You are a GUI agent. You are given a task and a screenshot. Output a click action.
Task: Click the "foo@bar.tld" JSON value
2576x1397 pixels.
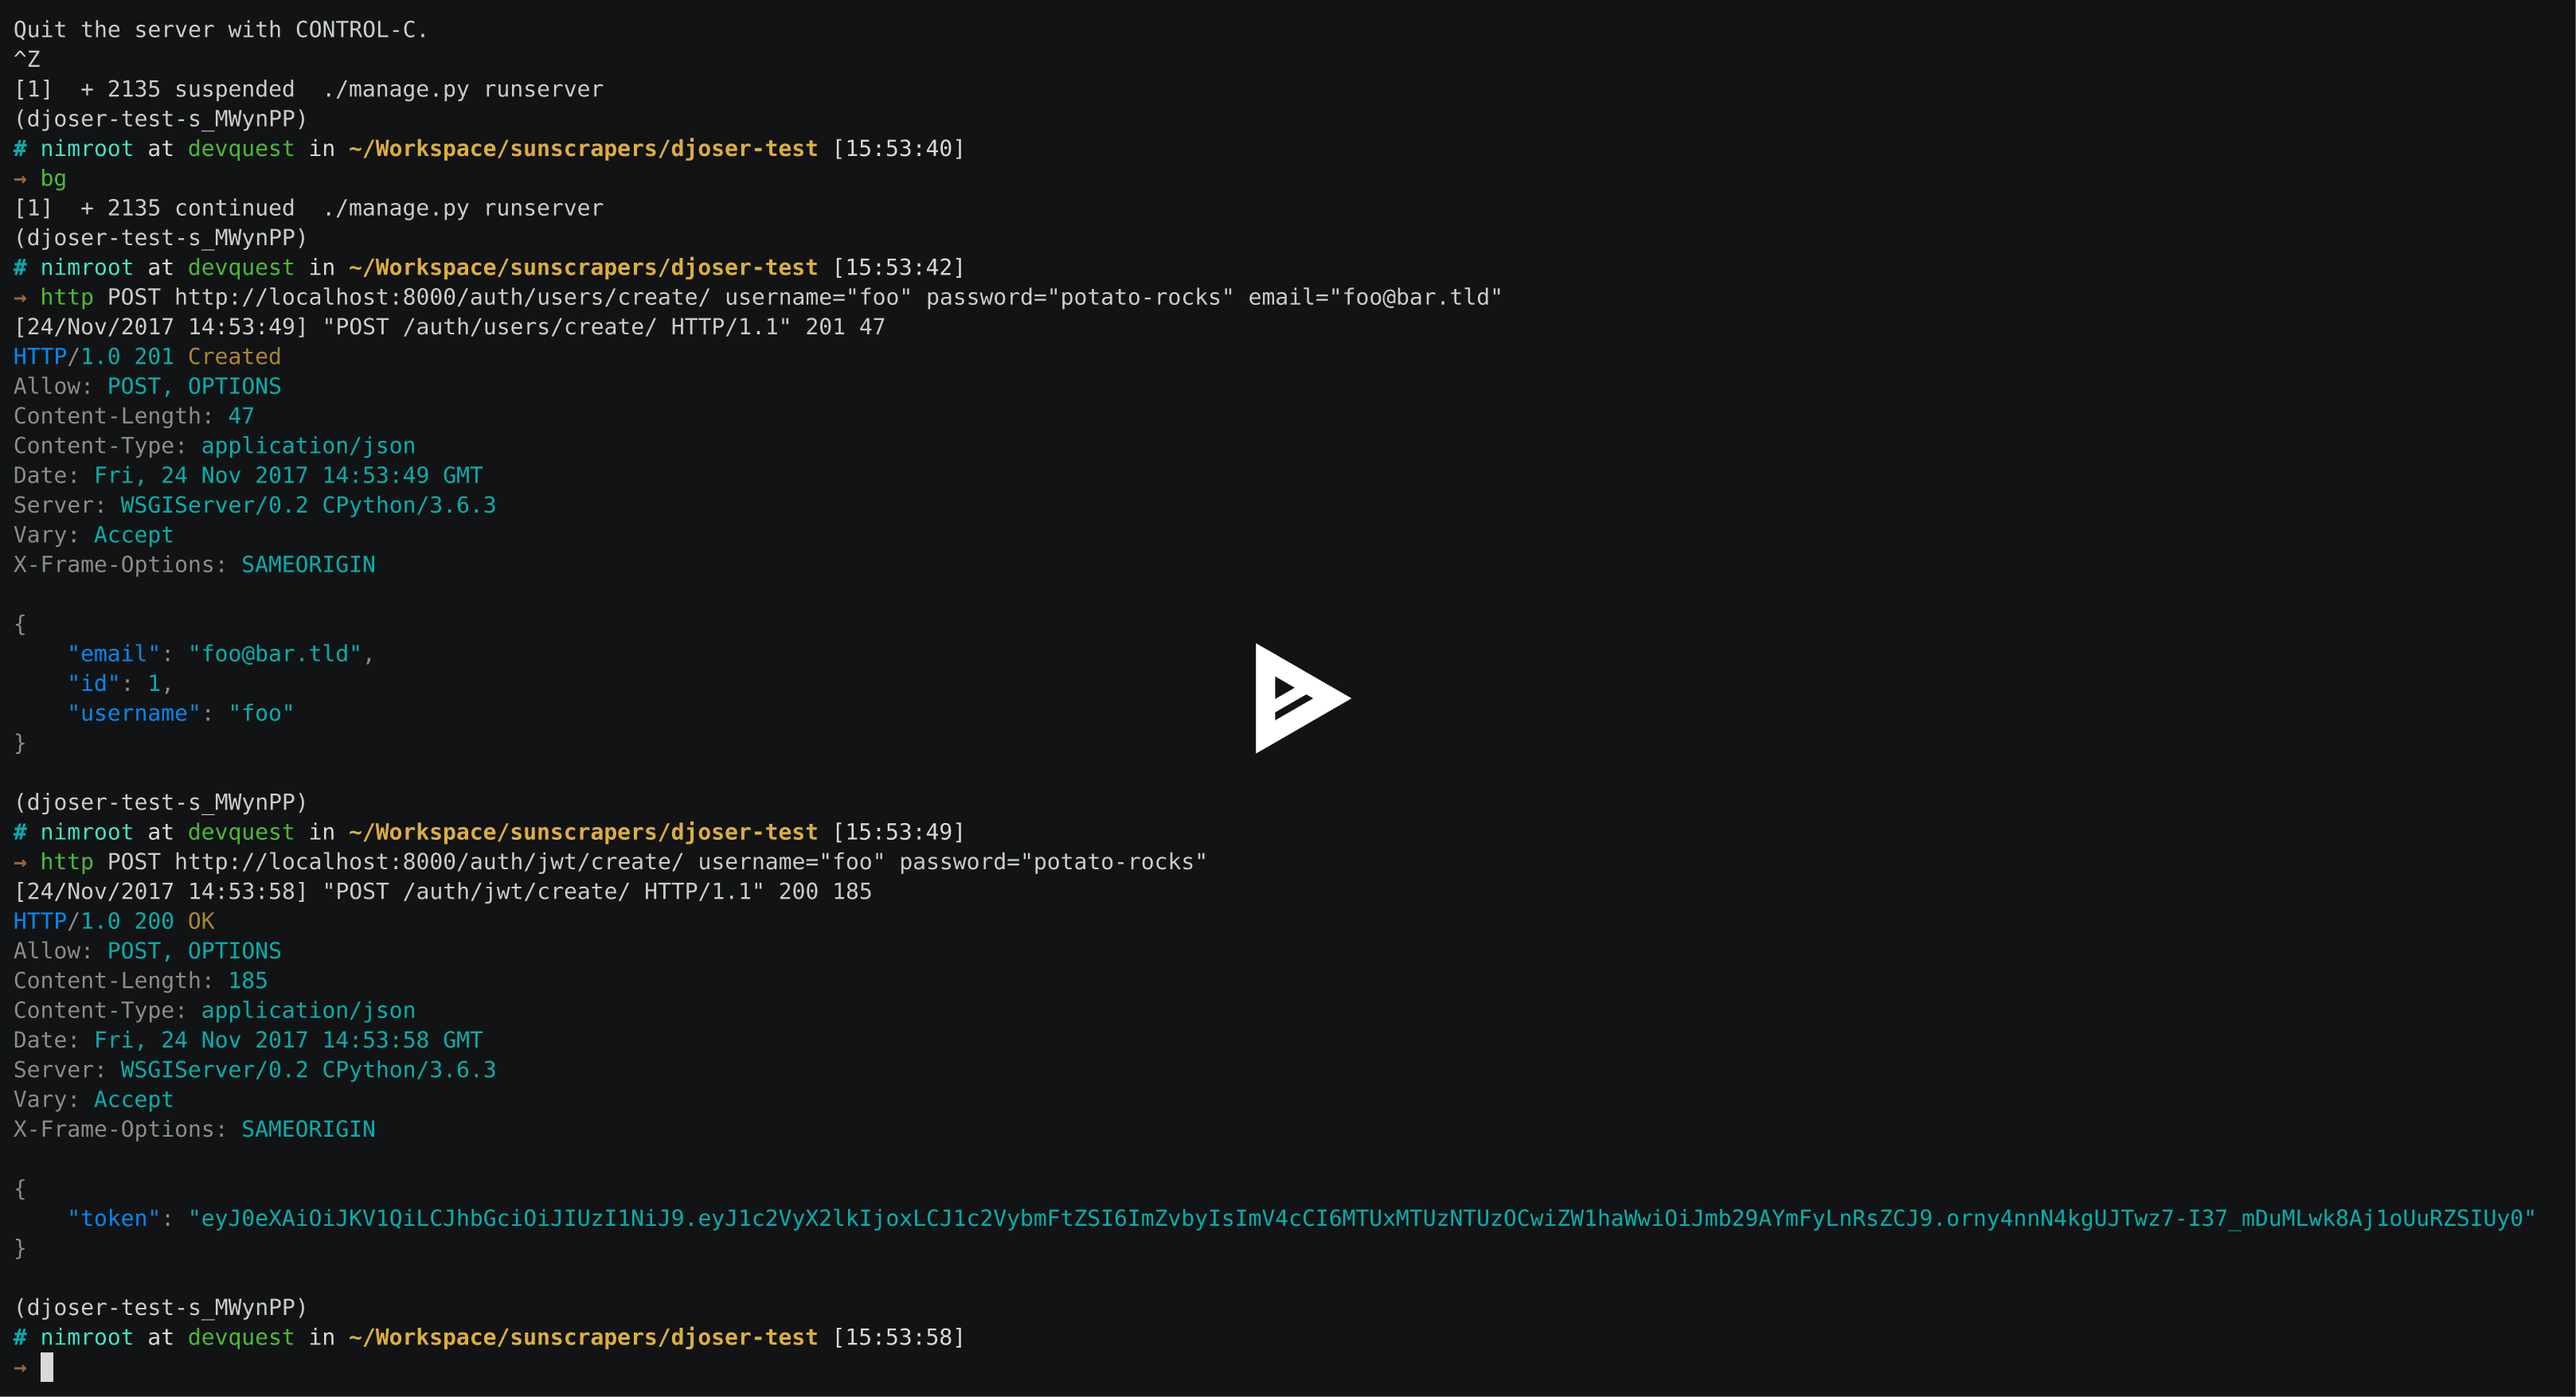(x=274, y=653)
